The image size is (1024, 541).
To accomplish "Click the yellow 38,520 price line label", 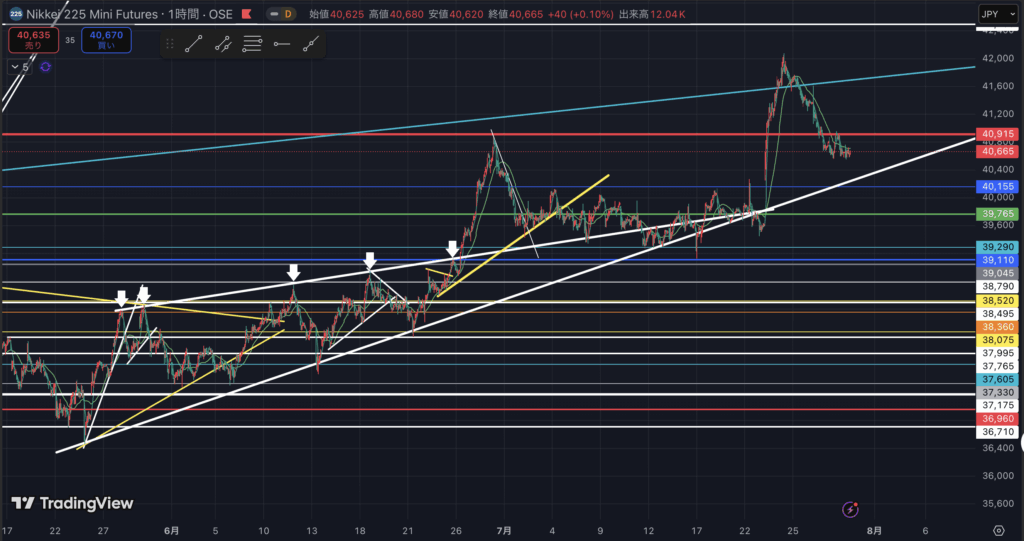I will coord(997,301).
